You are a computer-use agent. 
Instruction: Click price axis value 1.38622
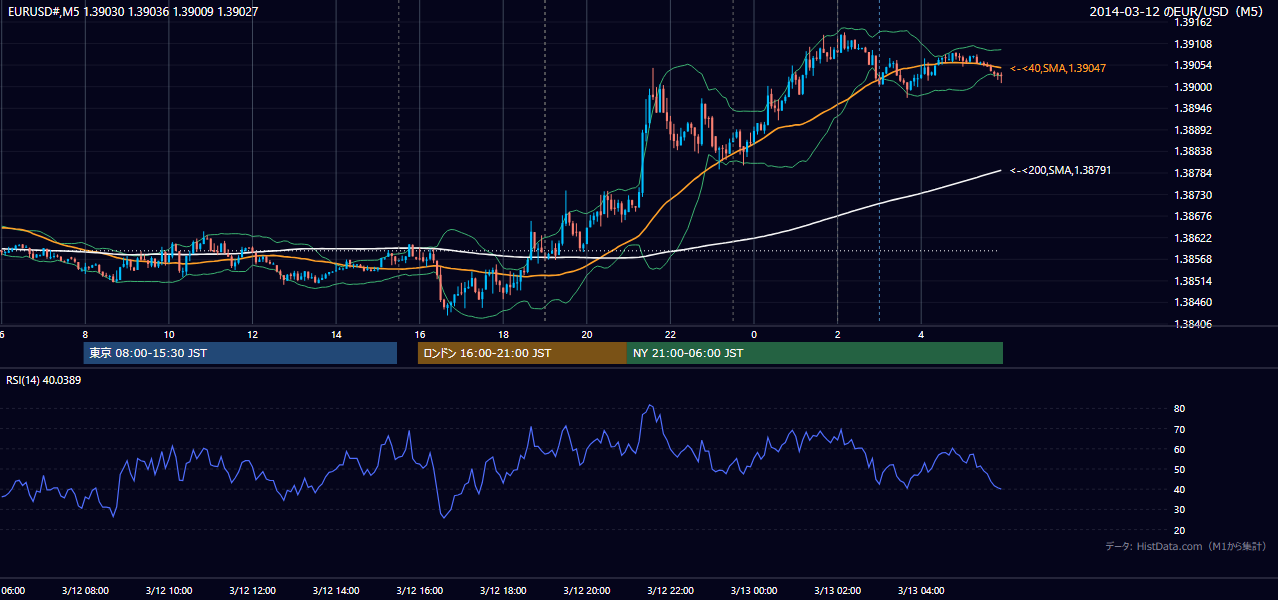(x=1192, y=238)
